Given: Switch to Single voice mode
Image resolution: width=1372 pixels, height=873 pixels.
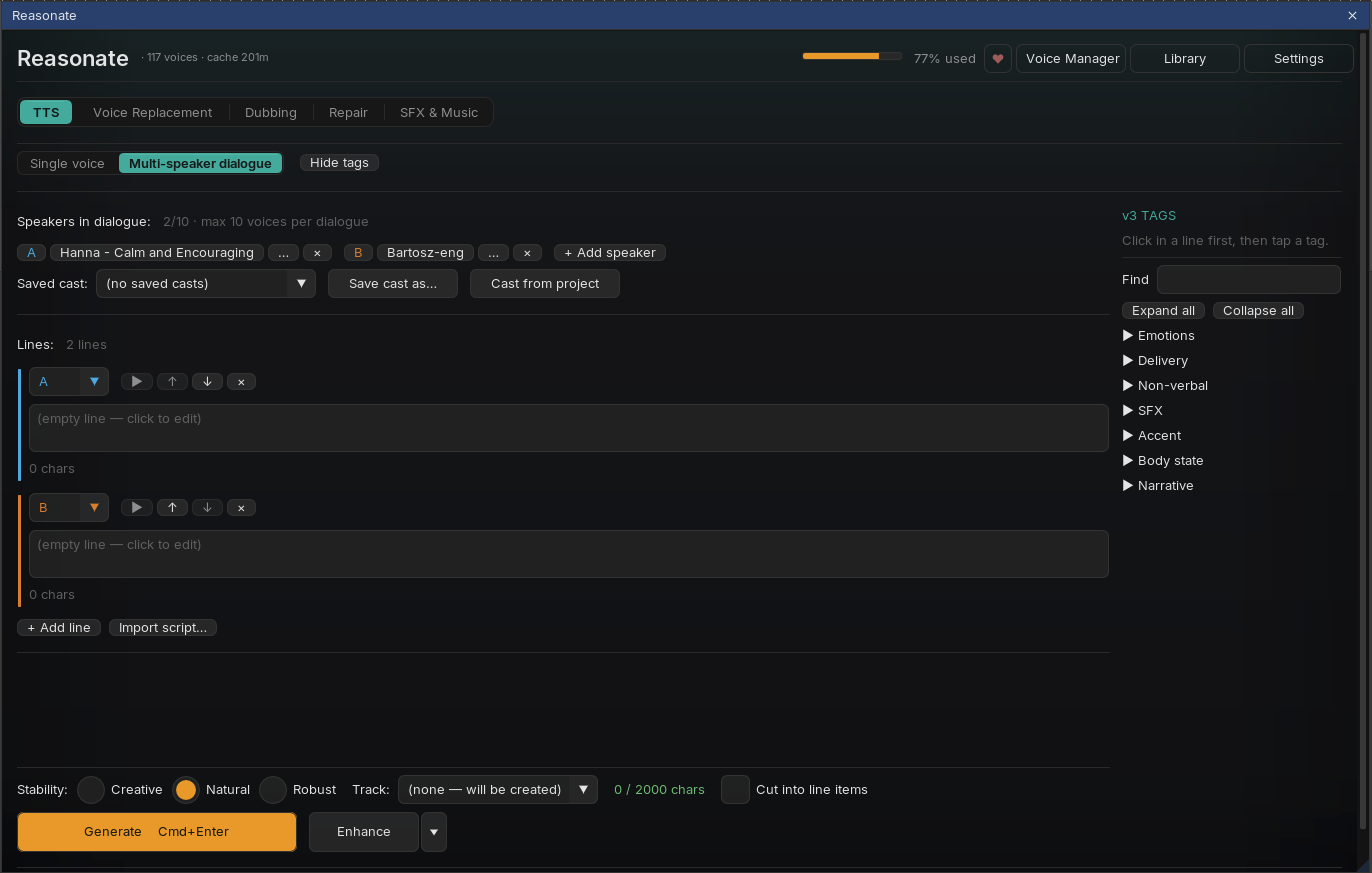Looking at the screenshot, I should [x=67, y=163].
